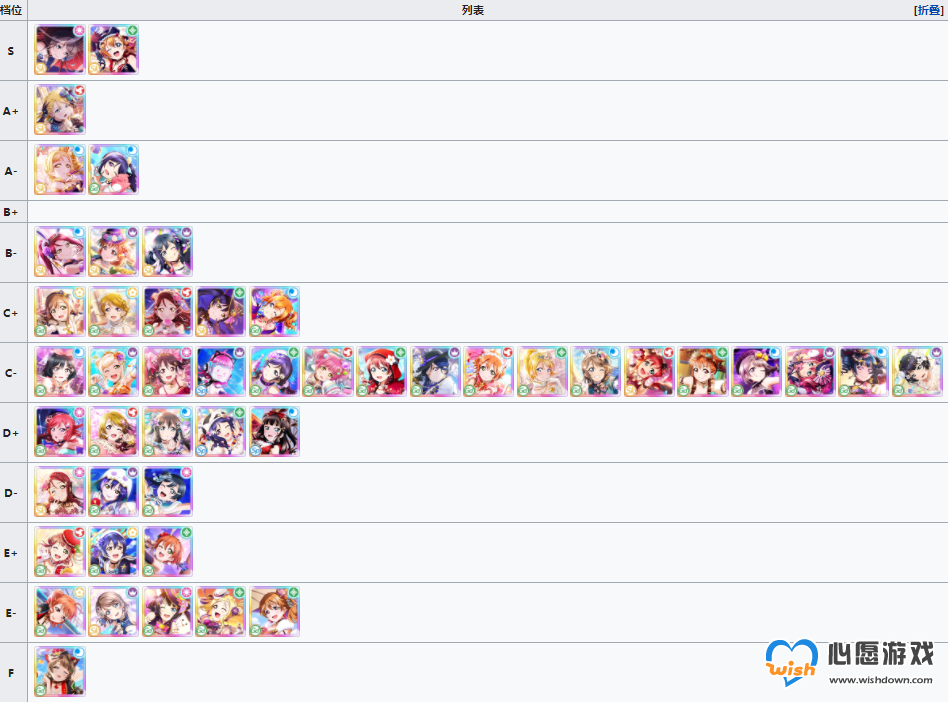The height and width of the screenshot is (702, 948).
Task: Select the only card in tier A+
Action: point(60,109)
